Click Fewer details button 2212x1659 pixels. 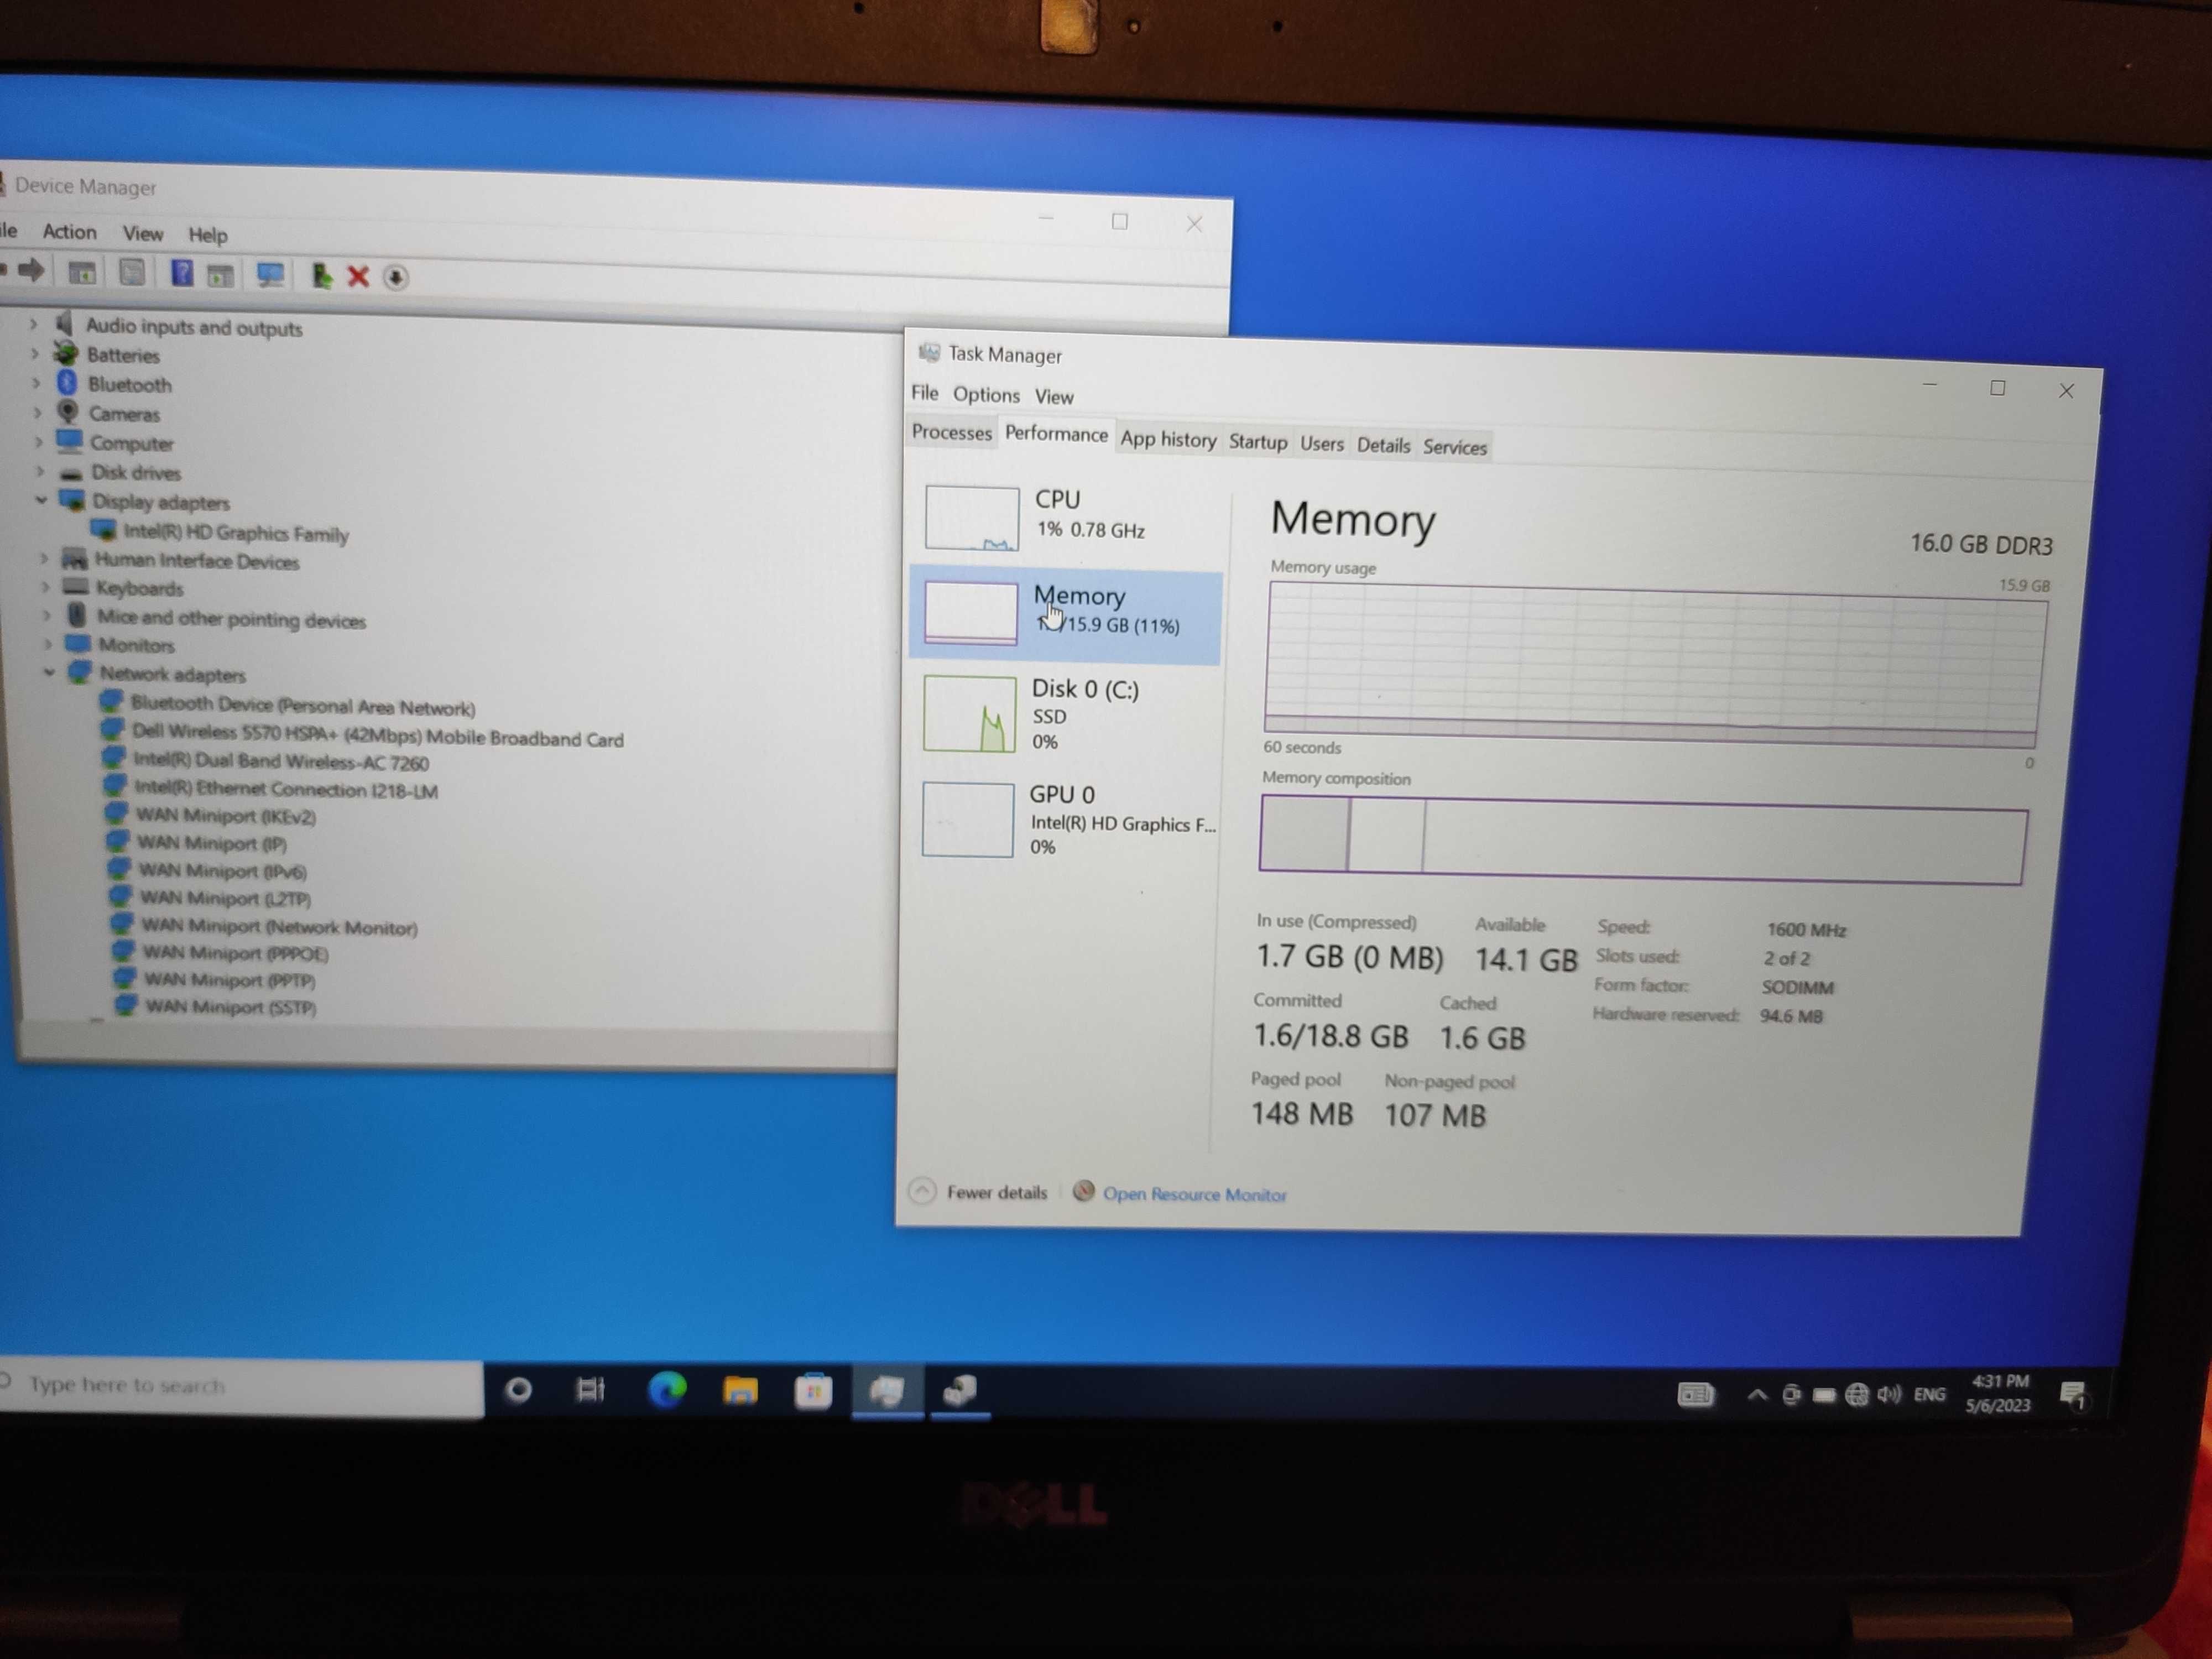(979, 1192)
